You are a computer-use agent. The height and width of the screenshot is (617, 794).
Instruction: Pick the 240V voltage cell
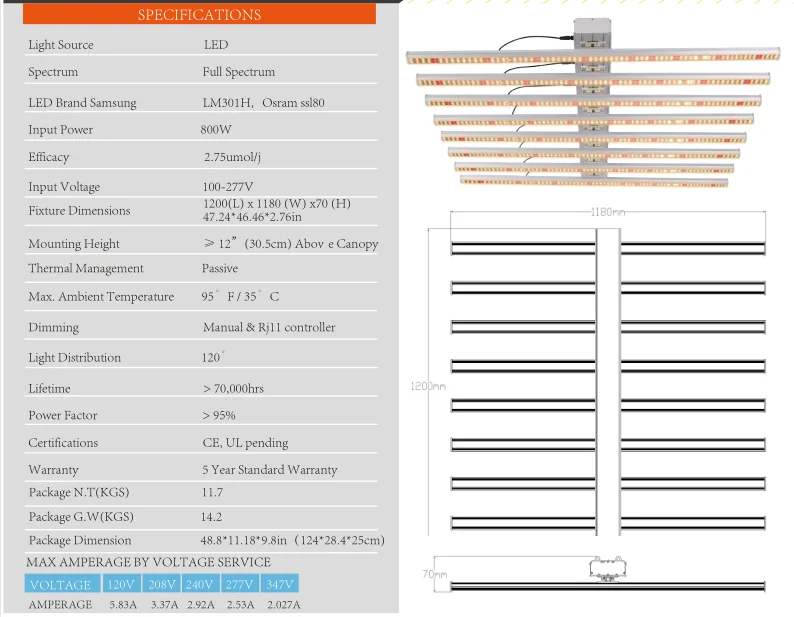(201, 585)
